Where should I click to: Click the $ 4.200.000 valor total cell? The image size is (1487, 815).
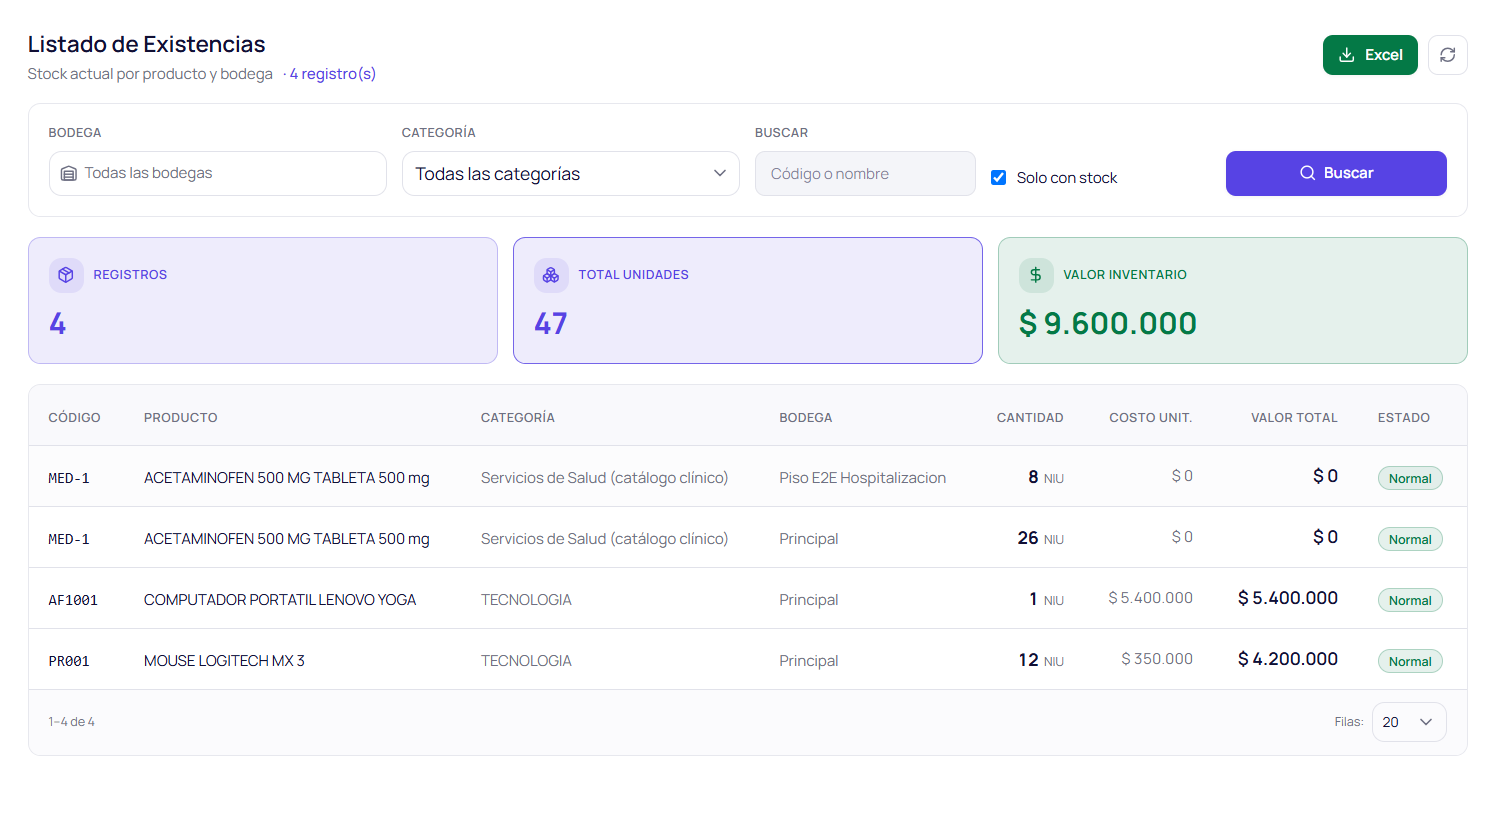[1288, 659]
